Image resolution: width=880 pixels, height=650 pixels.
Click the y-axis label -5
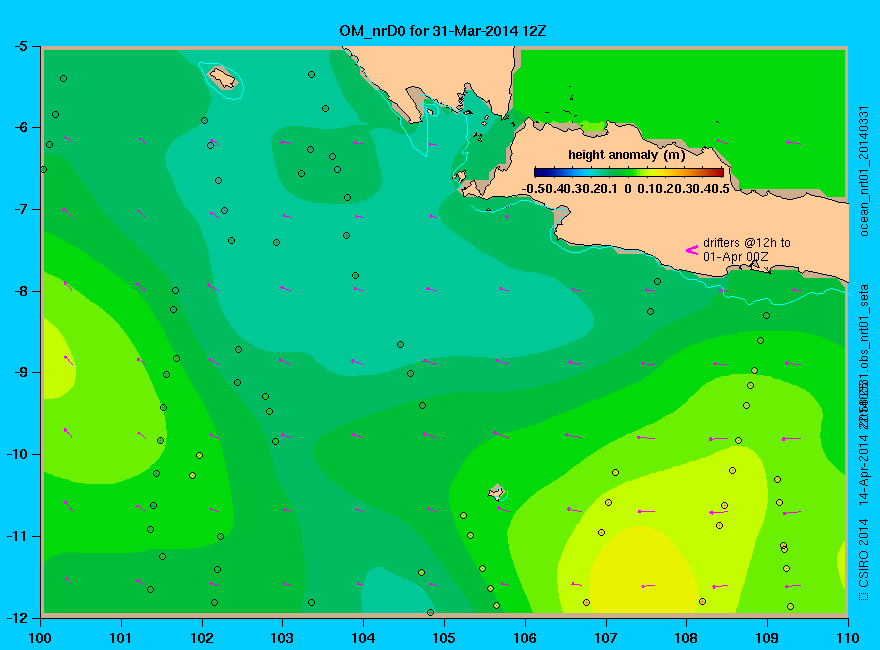(20, 46)
